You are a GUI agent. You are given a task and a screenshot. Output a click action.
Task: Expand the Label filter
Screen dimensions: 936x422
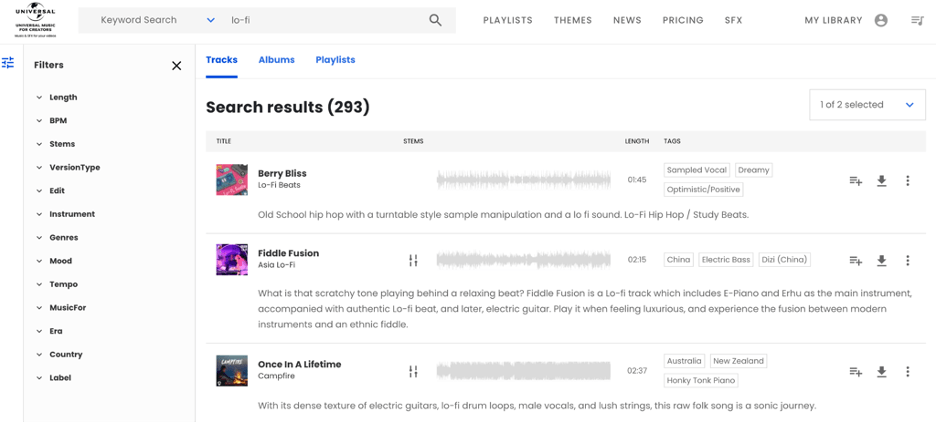pos(54,377)
